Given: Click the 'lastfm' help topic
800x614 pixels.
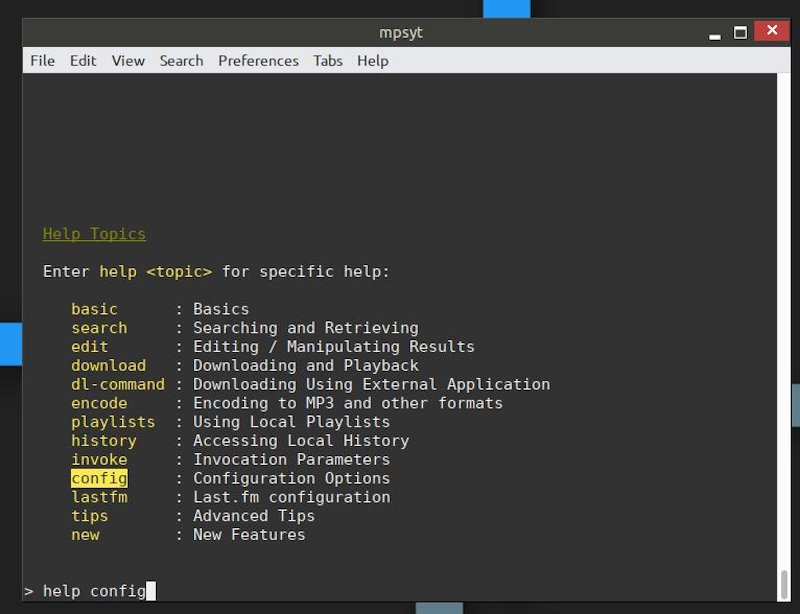Looking at the screenshot, I should 99,497.
